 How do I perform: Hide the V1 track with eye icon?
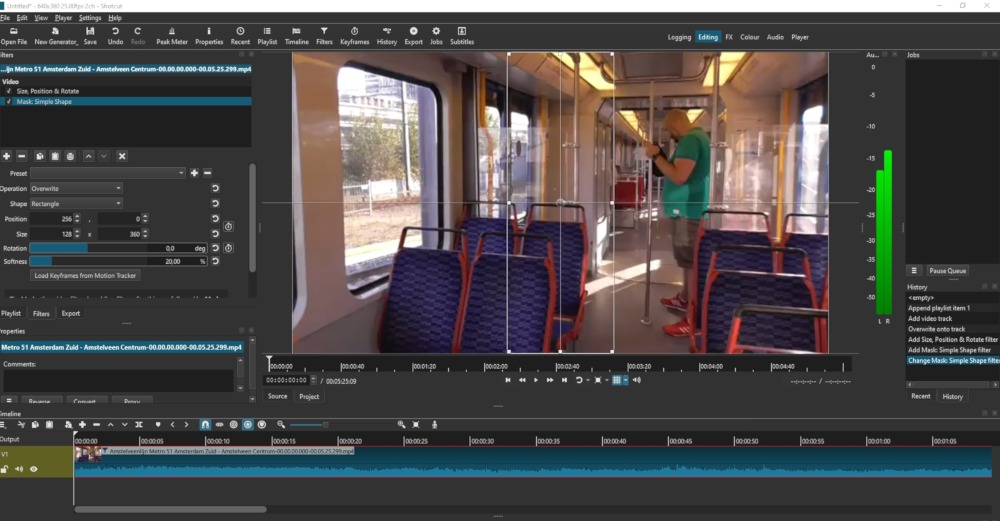(x=34, y=468)
